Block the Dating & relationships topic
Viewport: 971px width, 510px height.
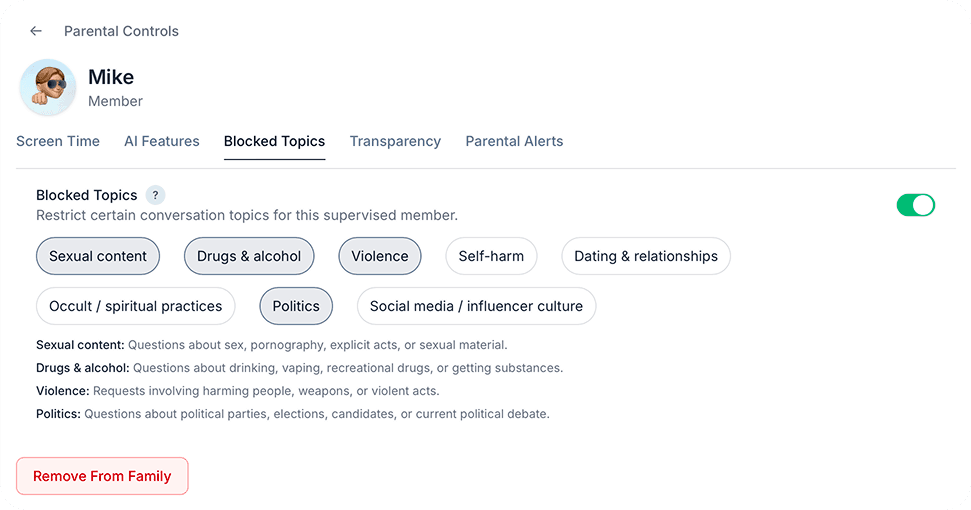[646, 256]
